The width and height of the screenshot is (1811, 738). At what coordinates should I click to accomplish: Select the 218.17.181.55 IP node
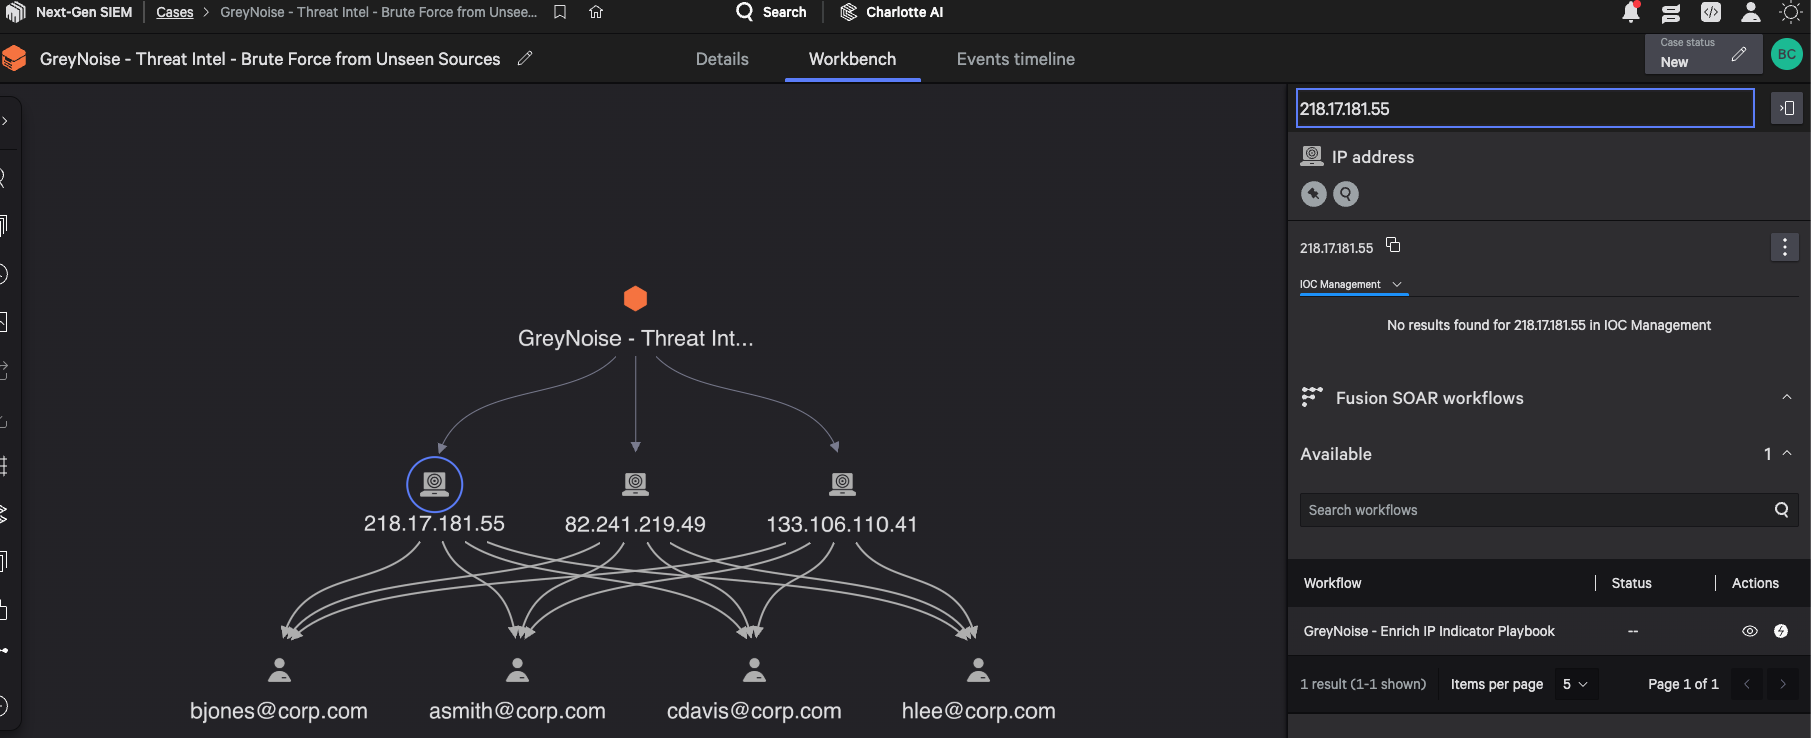pyautogui.click(x=434, y=485)
